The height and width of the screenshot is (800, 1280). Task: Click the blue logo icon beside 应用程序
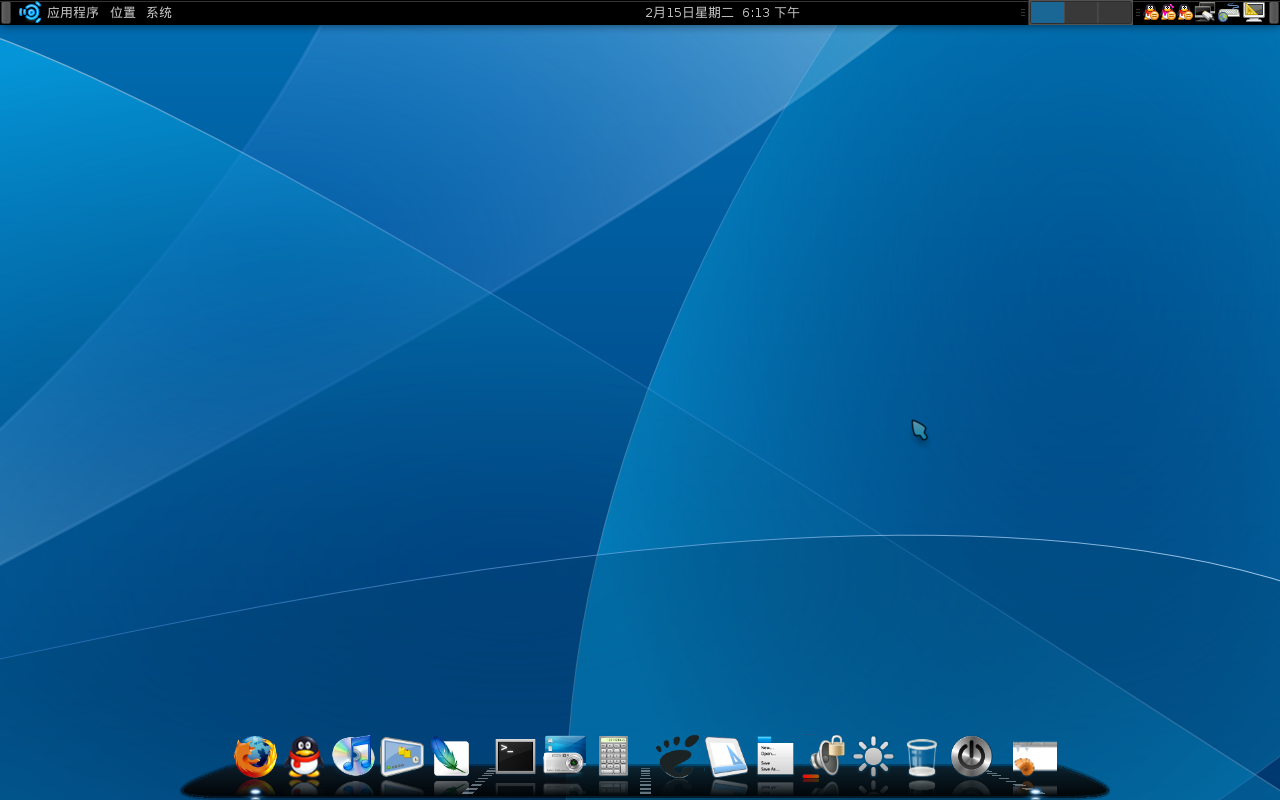tap(30, 12)
